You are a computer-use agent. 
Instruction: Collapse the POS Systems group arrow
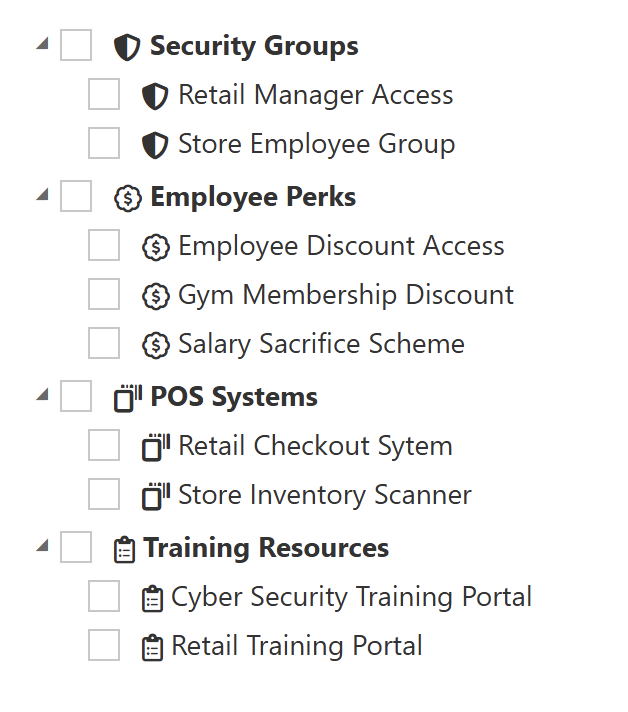pyautogui.click(x=42, y=395)
